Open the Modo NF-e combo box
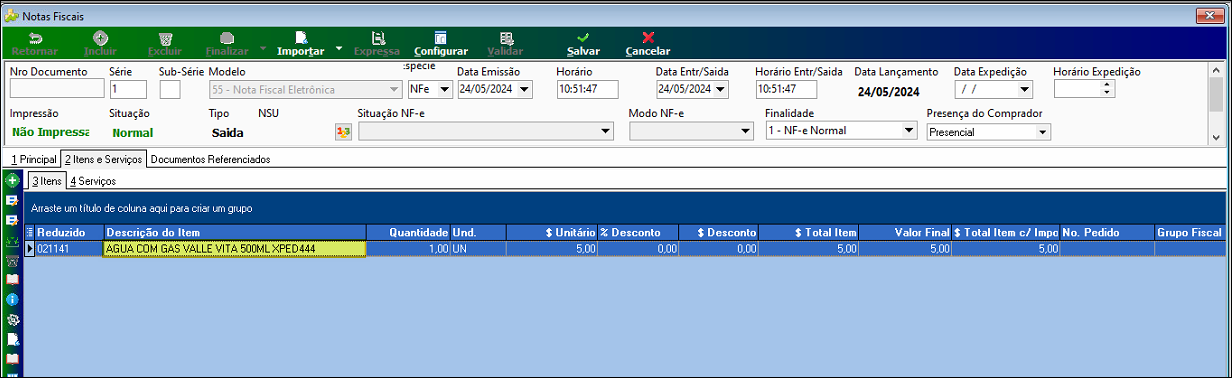Image resolution: width=1232 pixels, height=378 pixels. click(x=746, y=131)
